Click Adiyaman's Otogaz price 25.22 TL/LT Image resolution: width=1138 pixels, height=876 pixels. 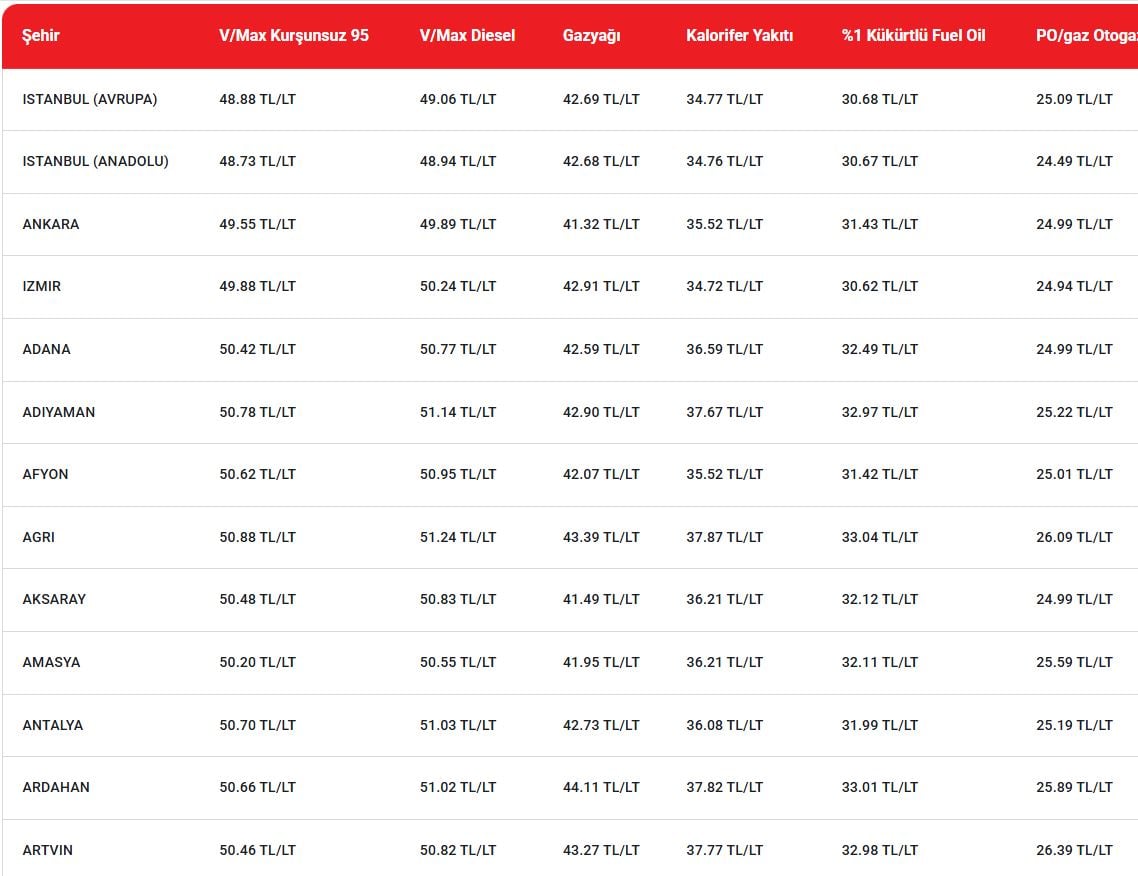1074,412
